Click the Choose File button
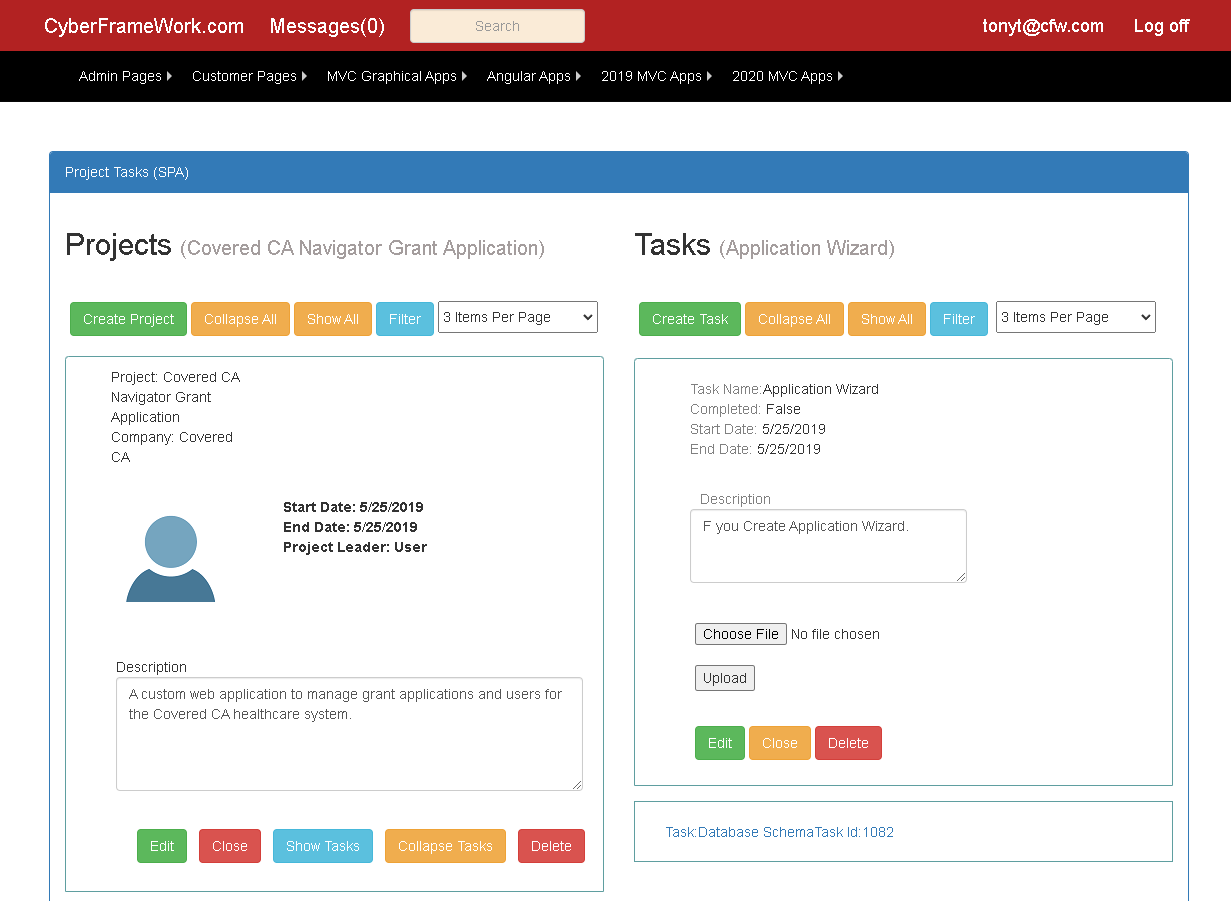This screenshot has width=1231, height=901. pos(741,634)
